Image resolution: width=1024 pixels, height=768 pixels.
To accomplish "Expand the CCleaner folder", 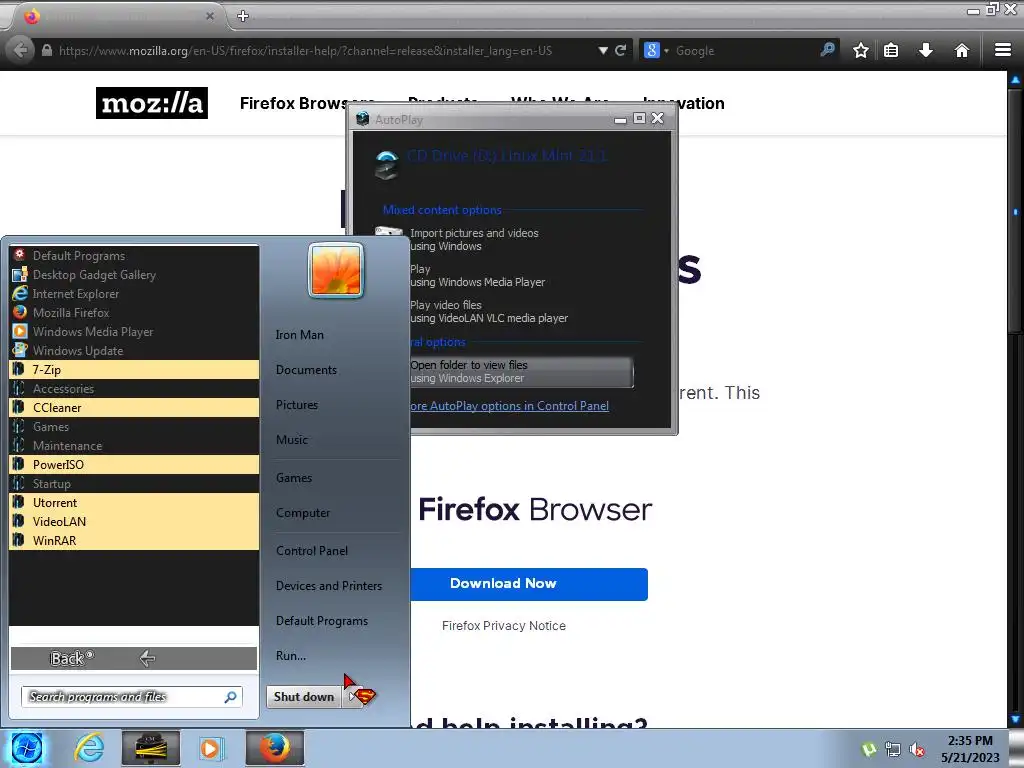I will 134,408.
